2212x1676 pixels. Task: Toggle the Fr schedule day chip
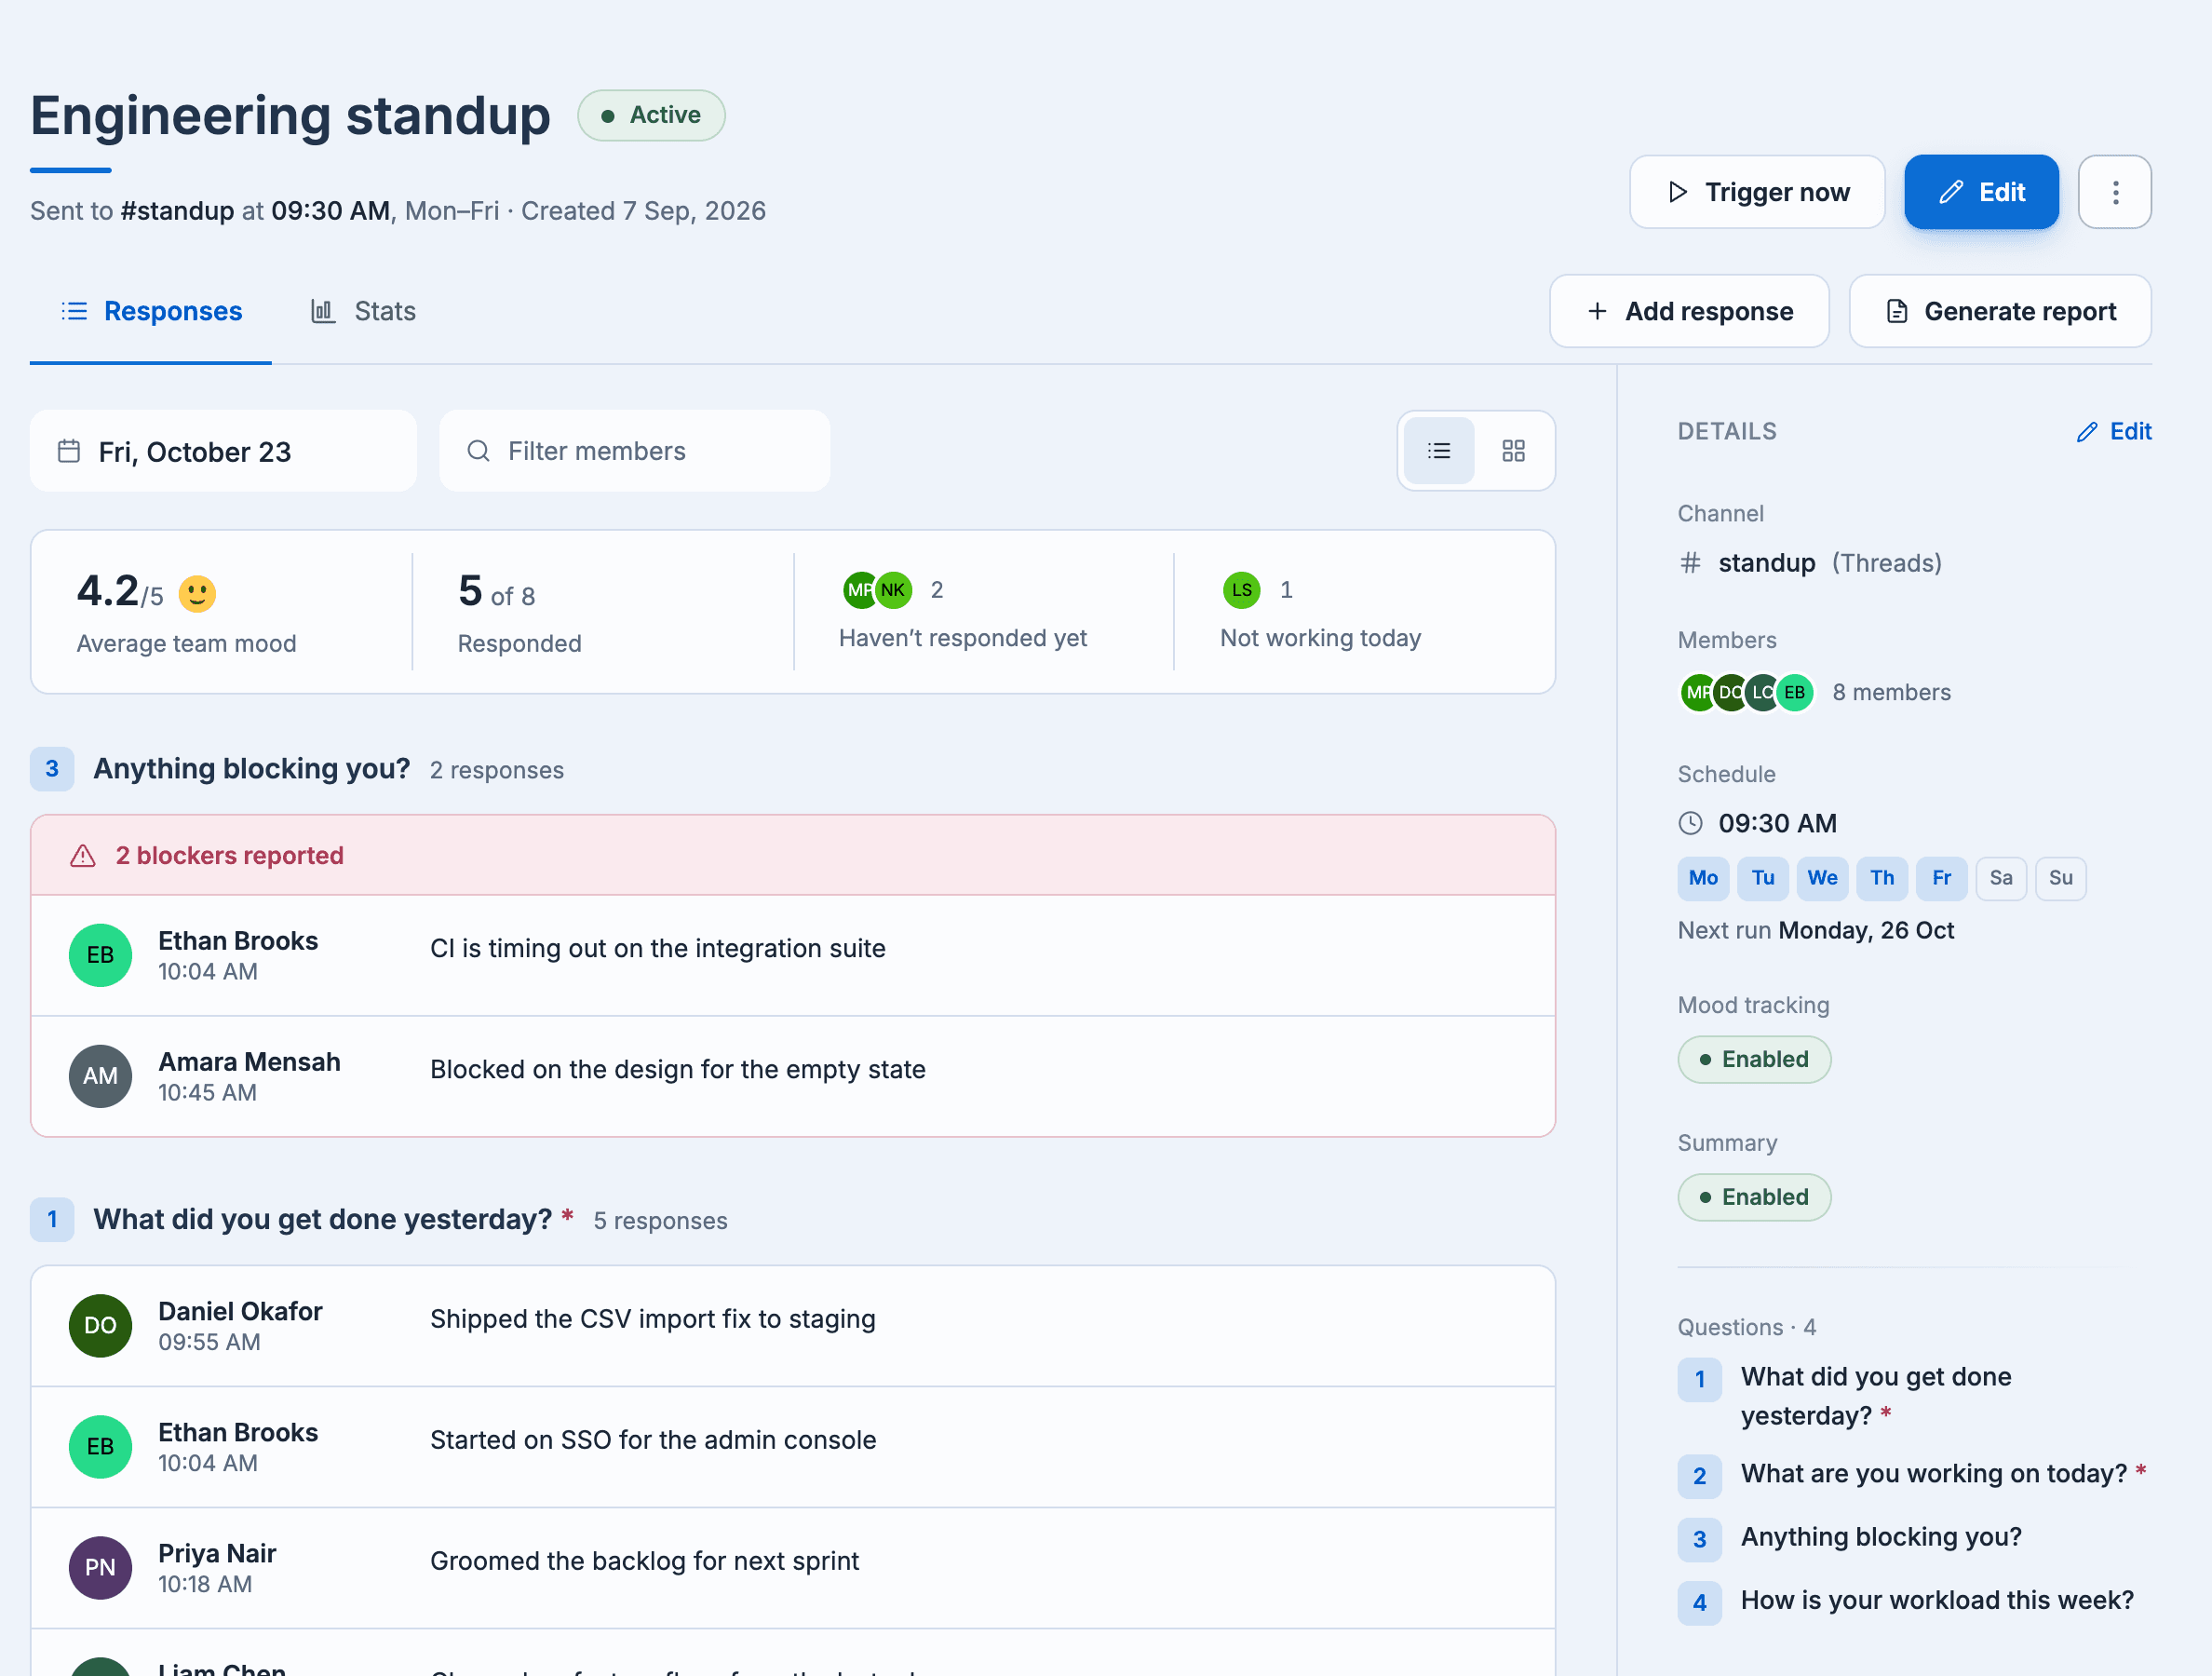[x=1941, y=878]
